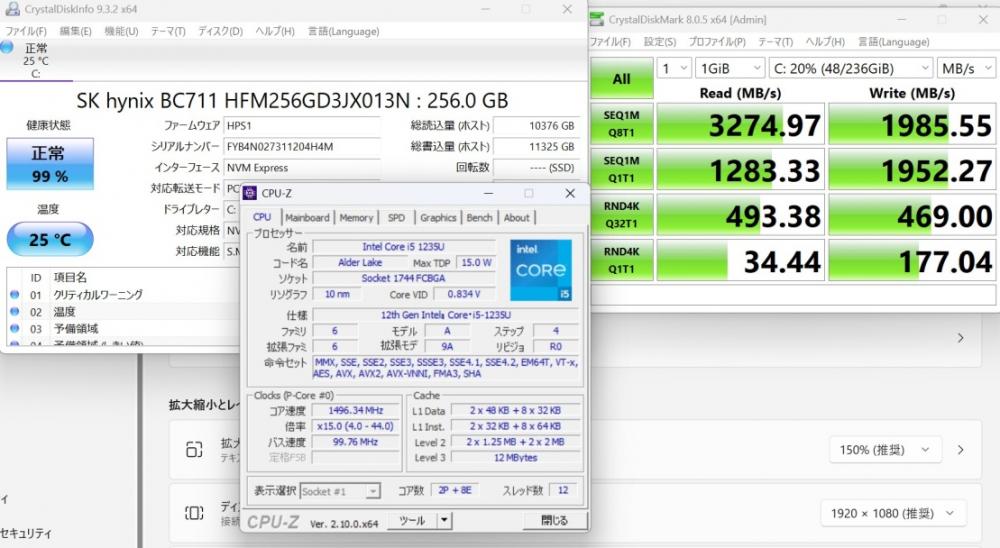
Task: Click the CPU-Z title bar app icon
Action: click(x=251, y=193)
